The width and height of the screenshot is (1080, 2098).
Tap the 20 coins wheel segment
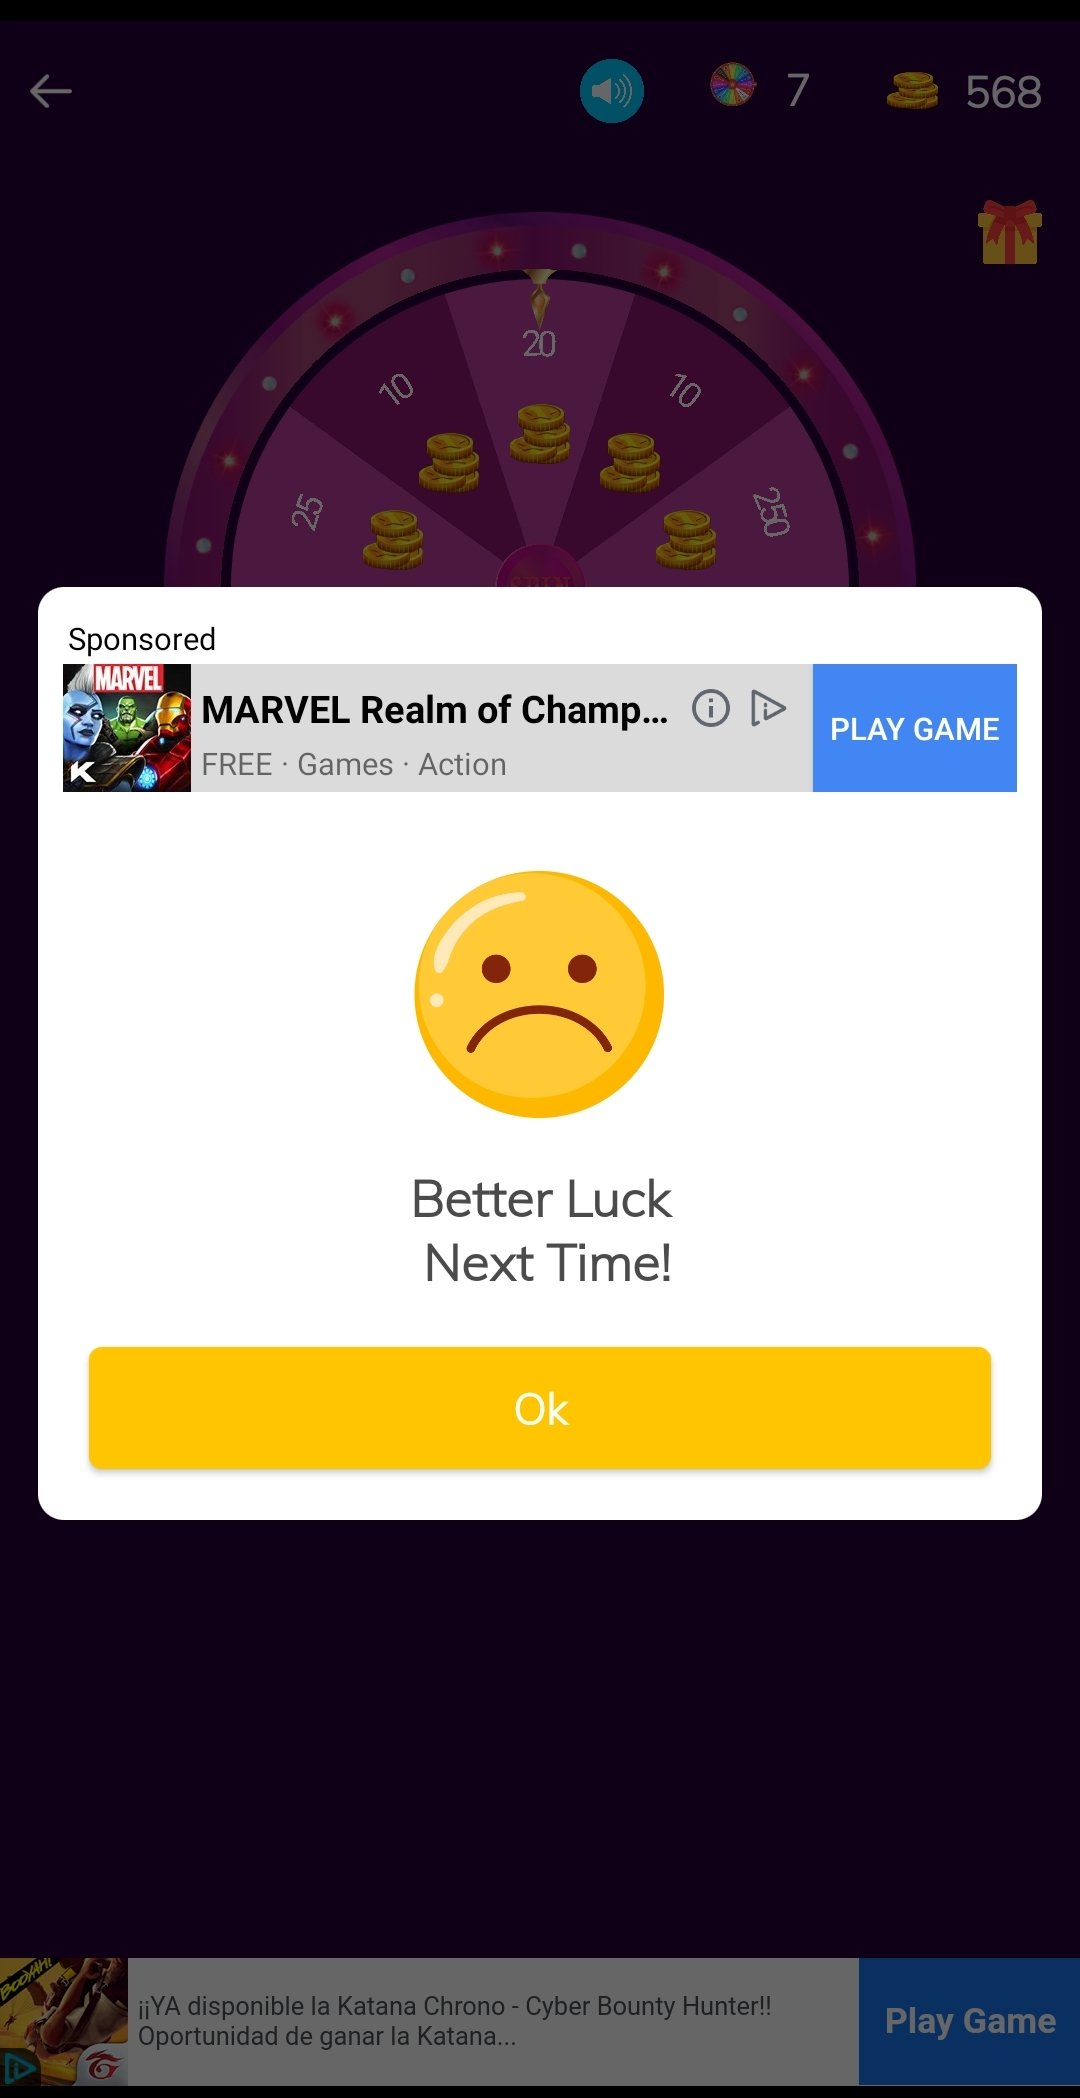540,400
